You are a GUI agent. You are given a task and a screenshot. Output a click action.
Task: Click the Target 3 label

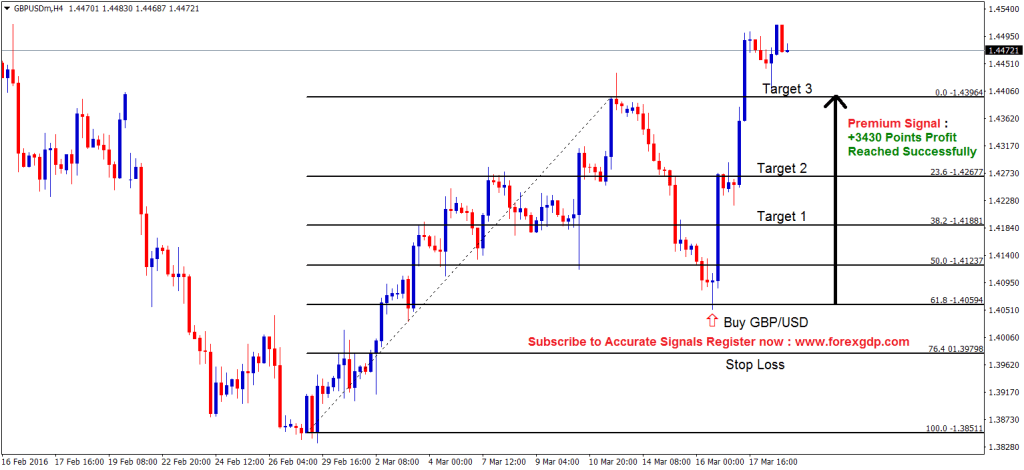(x=787, y=87)
